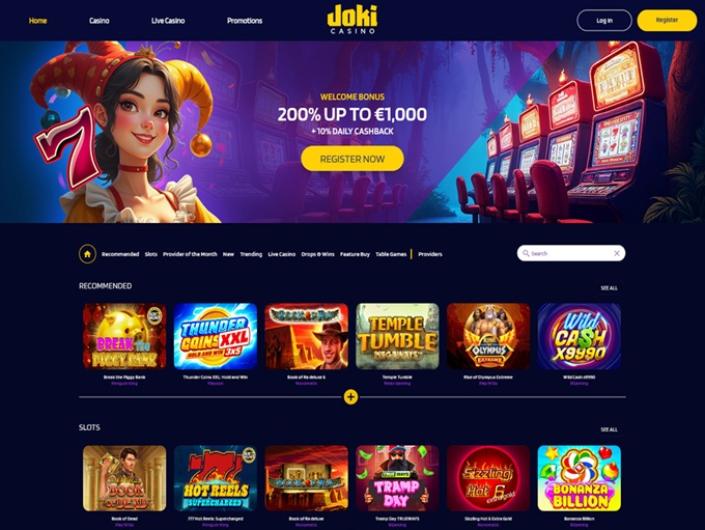Click See All beside Slots
The height and width of the screenshot is (530, 705).
609,430
